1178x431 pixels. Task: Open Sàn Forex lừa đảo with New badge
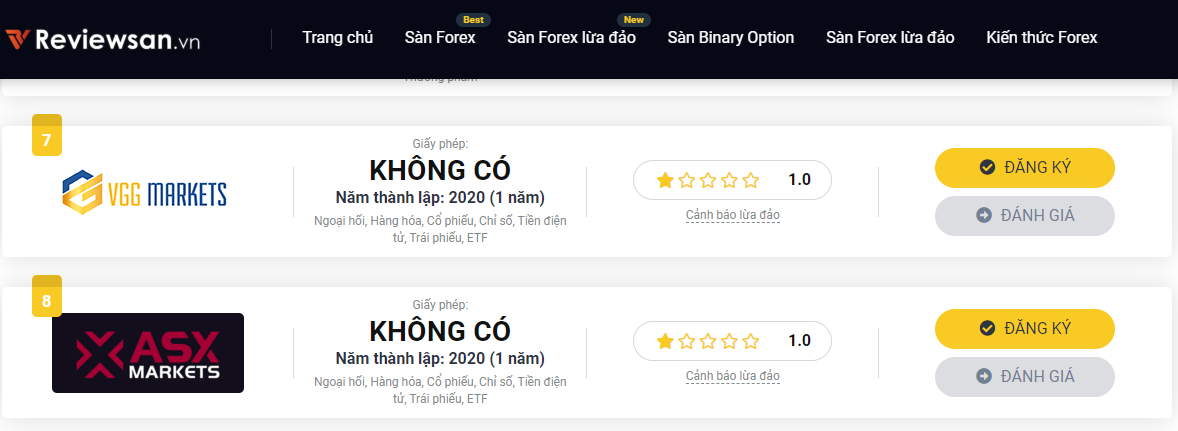coord(571,38)
